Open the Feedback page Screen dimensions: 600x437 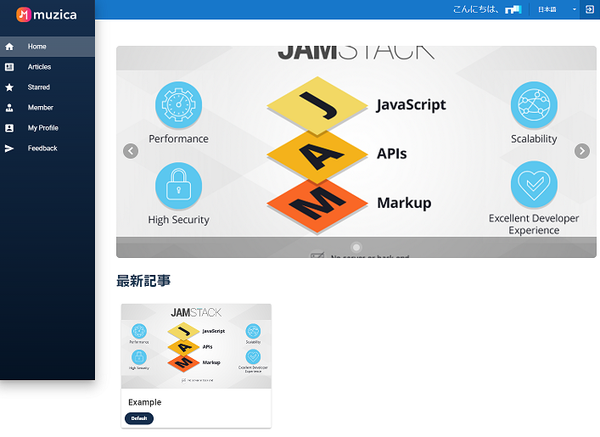tap(47, 148)
